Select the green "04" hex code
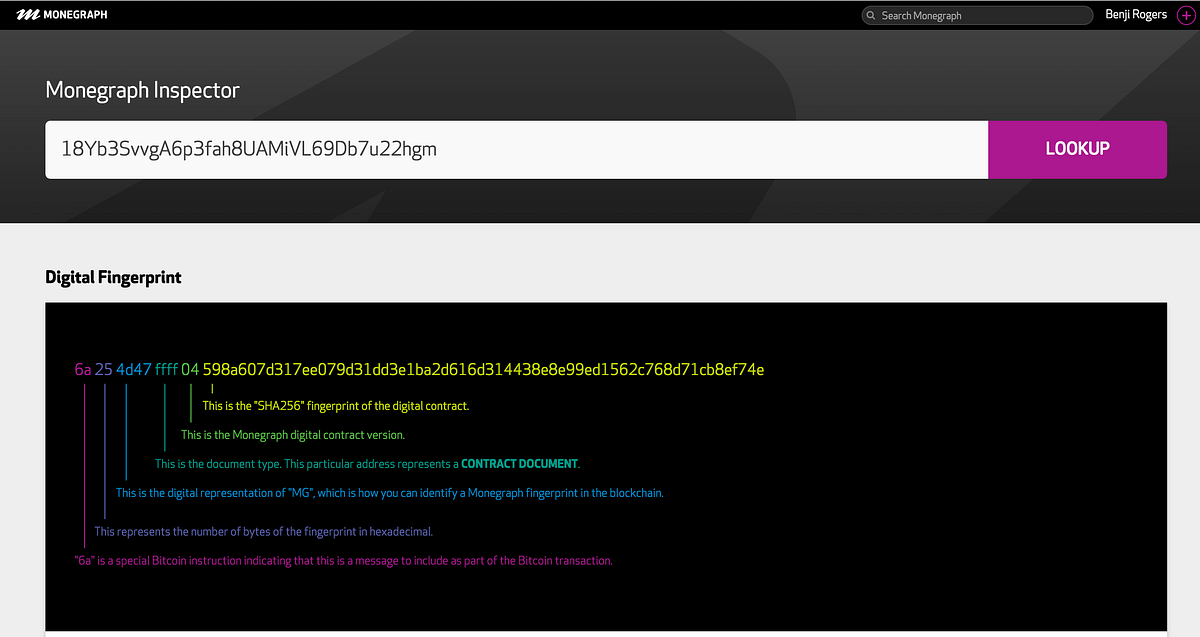Viewport: 1200px width, 637px height. coord(190,369)
